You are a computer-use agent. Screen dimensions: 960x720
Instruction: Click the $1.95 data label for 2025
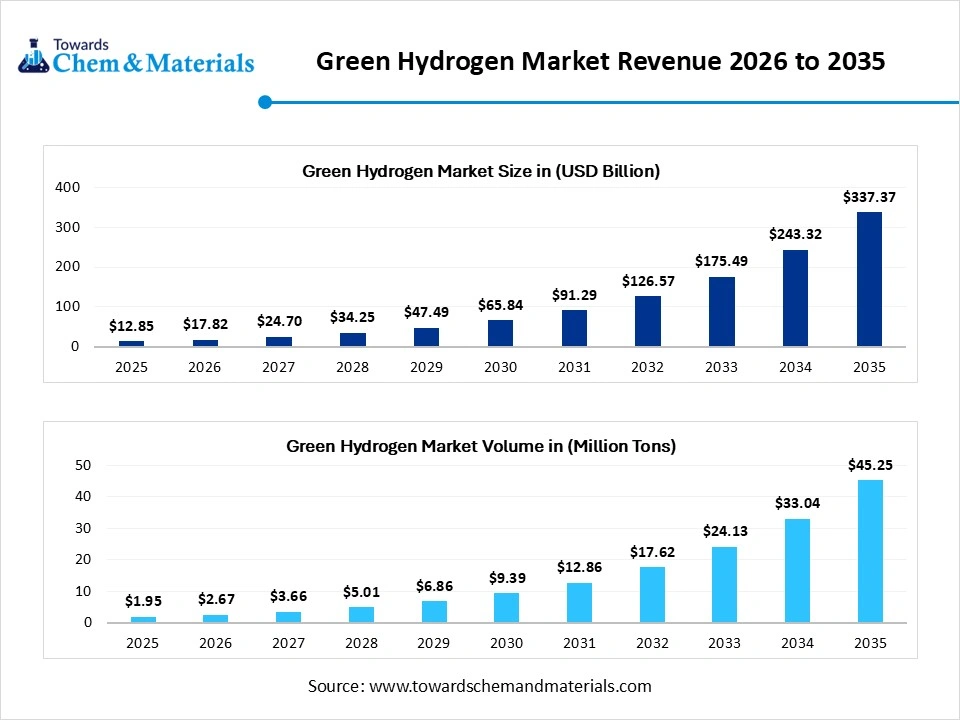click(x=143, y=601)
